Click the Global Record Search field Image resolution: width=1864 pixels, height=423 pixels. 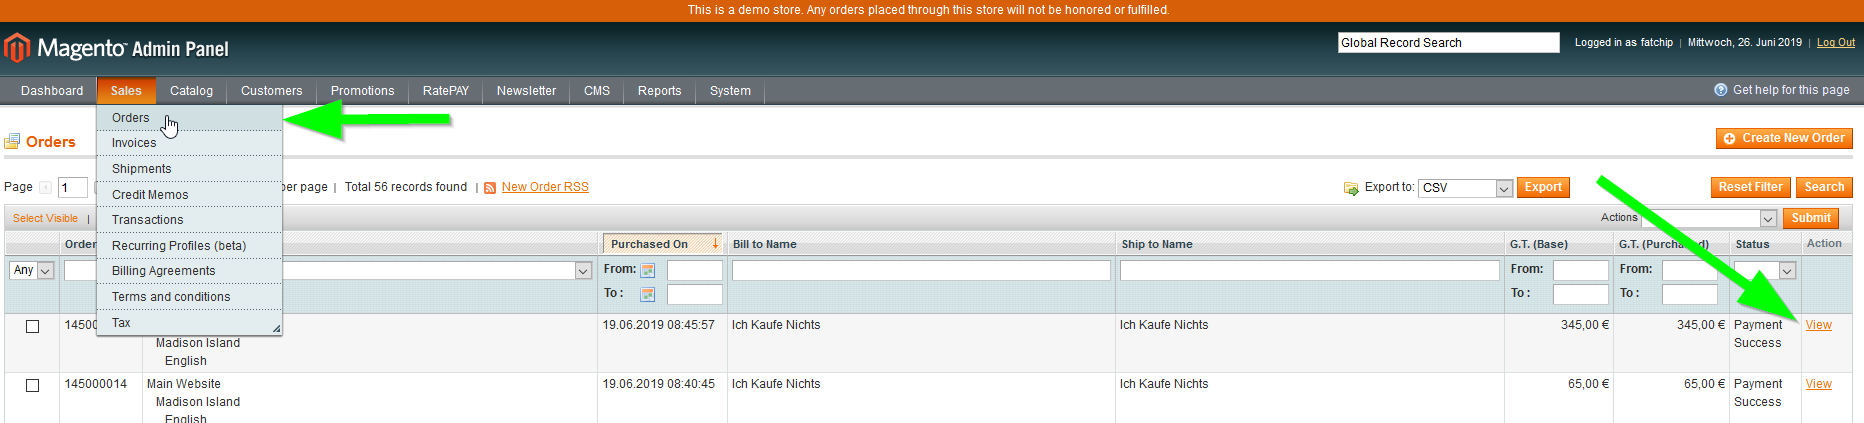tap(1448, 42)
